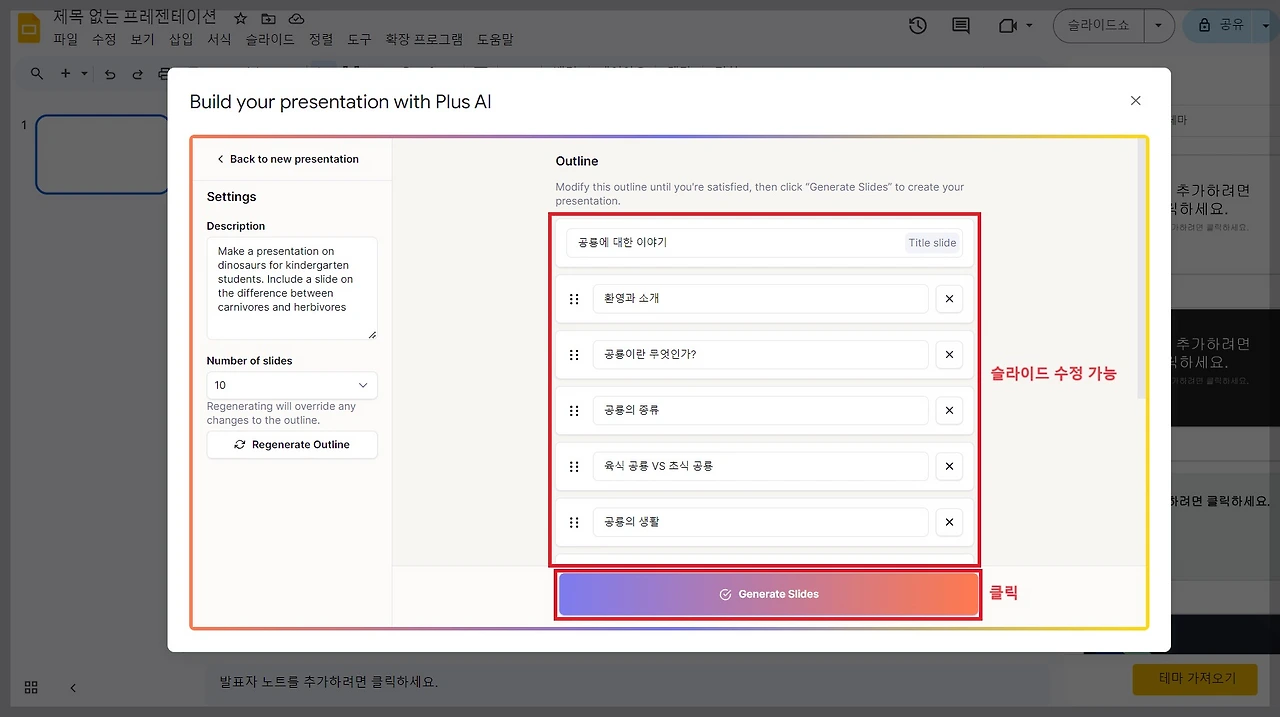Edit the 공룡이란 무엇인가? outline field
The image size is (1280, 717).
[760, 354]
